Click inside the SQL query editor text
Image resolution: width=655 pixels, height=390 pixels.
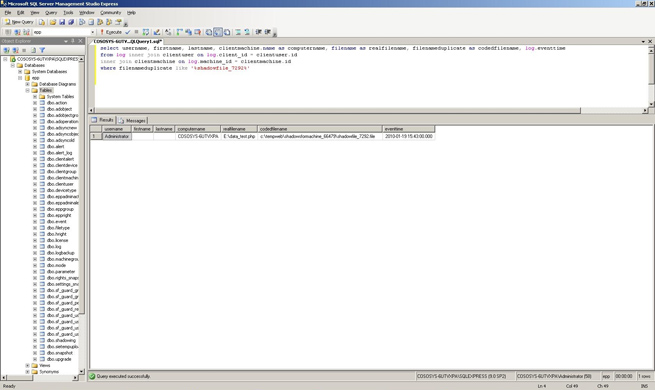coord(332,58)
